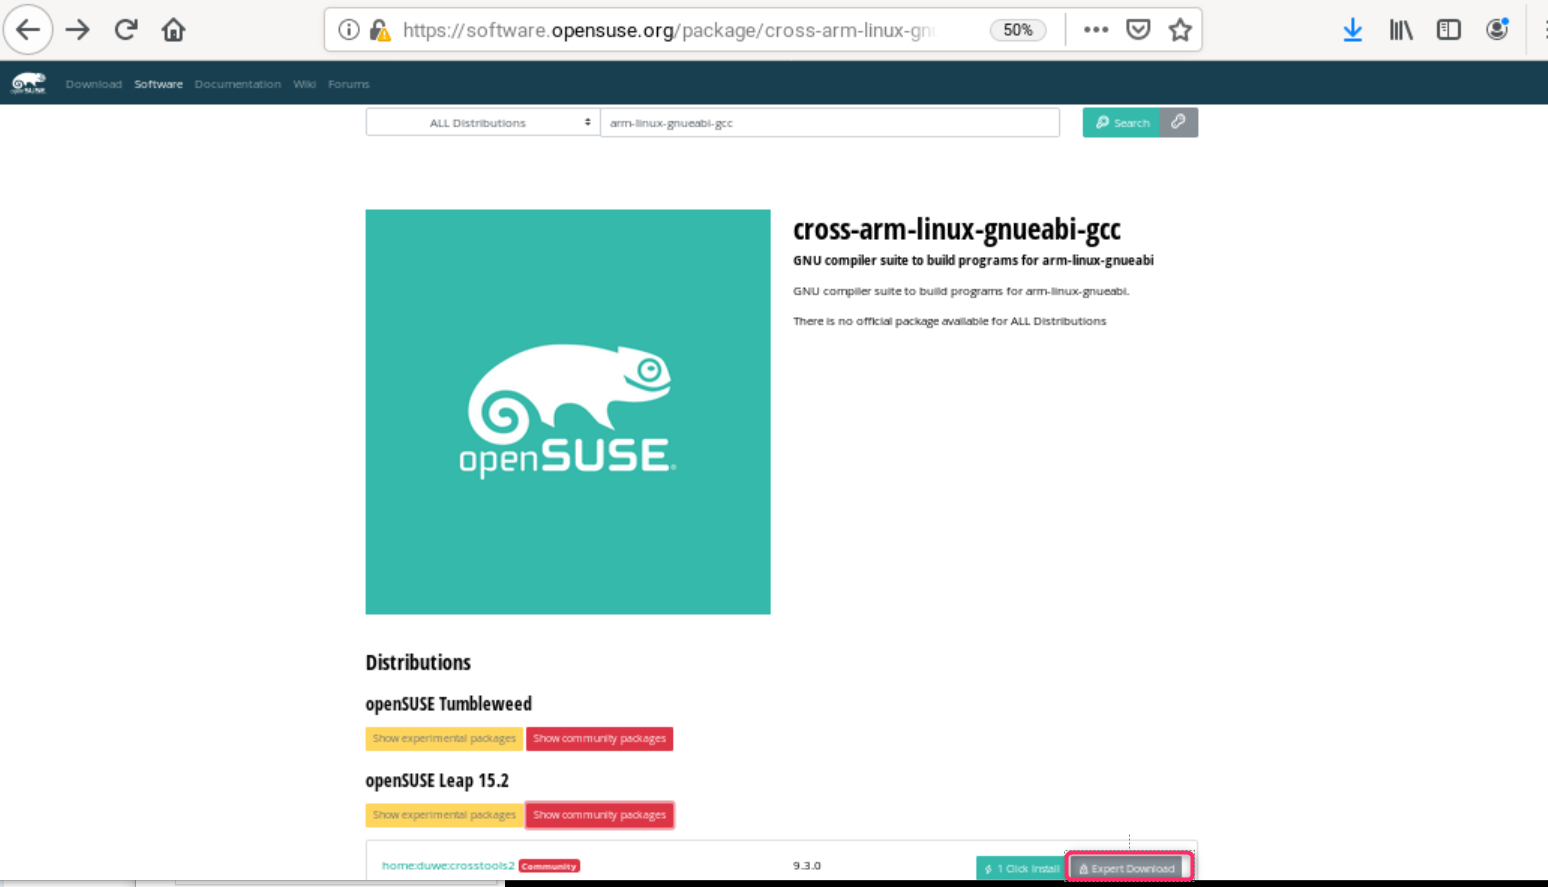Reset the 50% zoom level badge
Screen dimensions: 1548x887
point(1018,30)
